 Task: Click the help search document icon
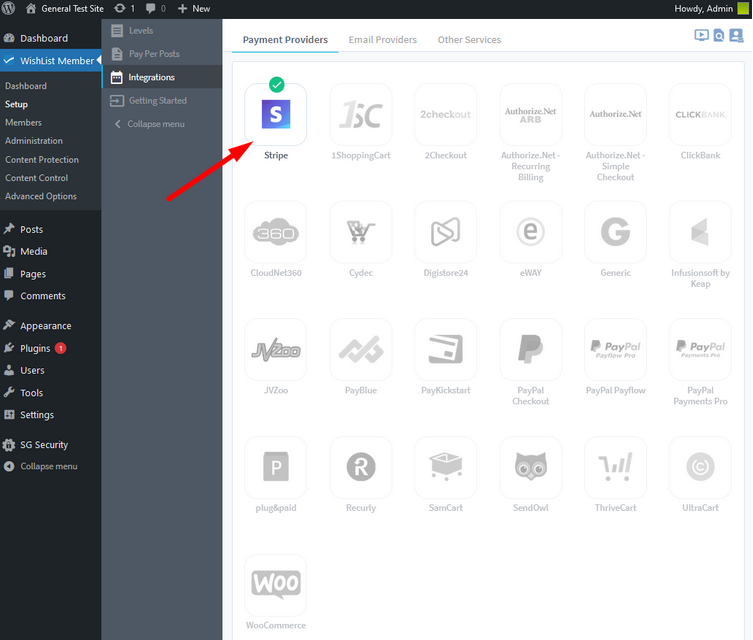click(718, 35)
